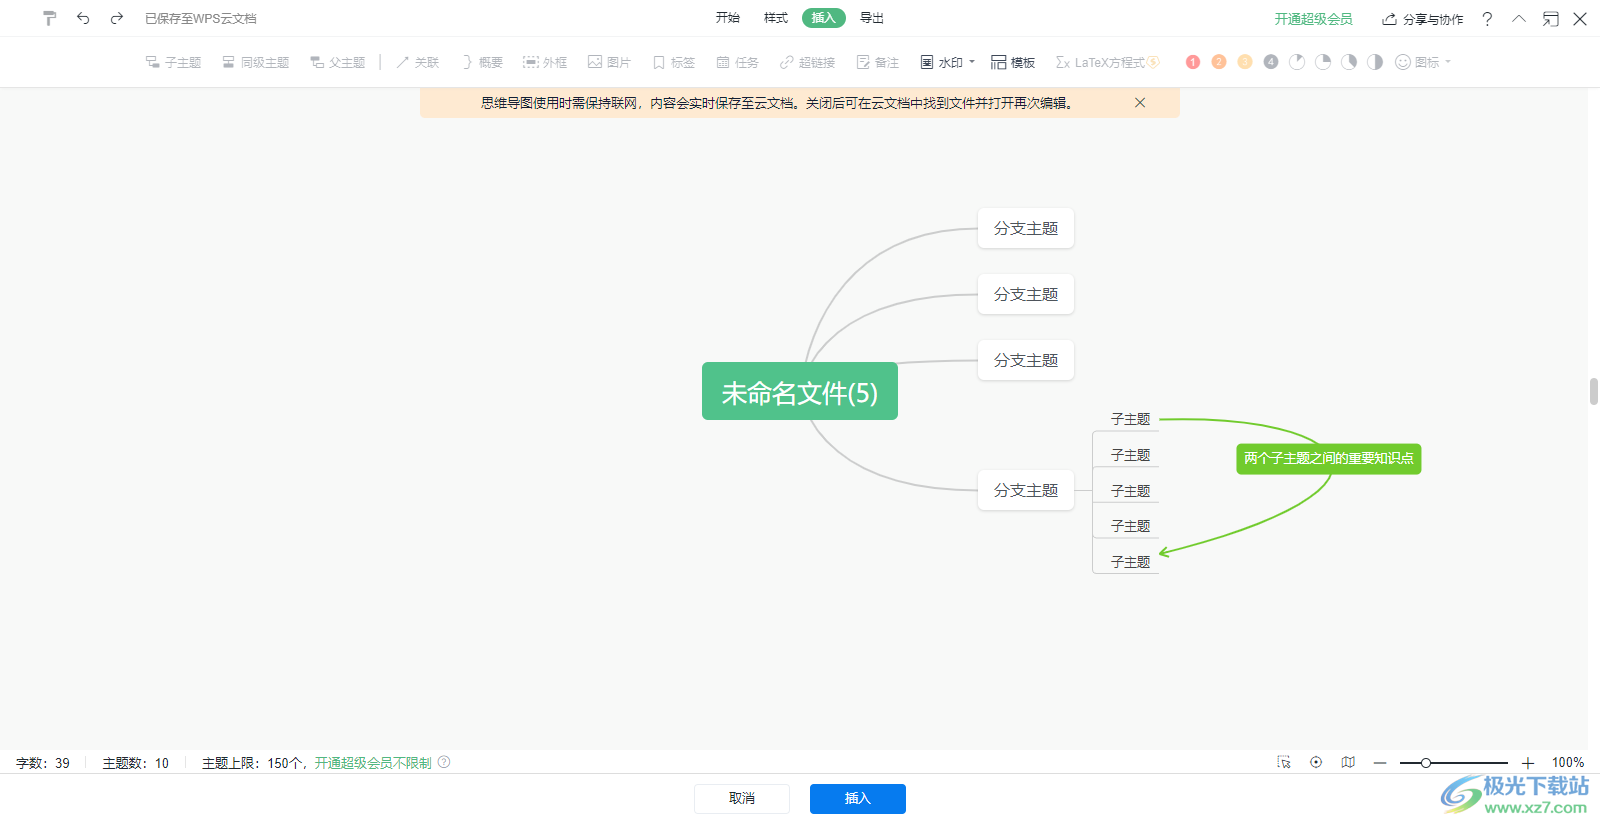Apply priority 2 orange marker
1600x824 pixels.
point(1219,62)
